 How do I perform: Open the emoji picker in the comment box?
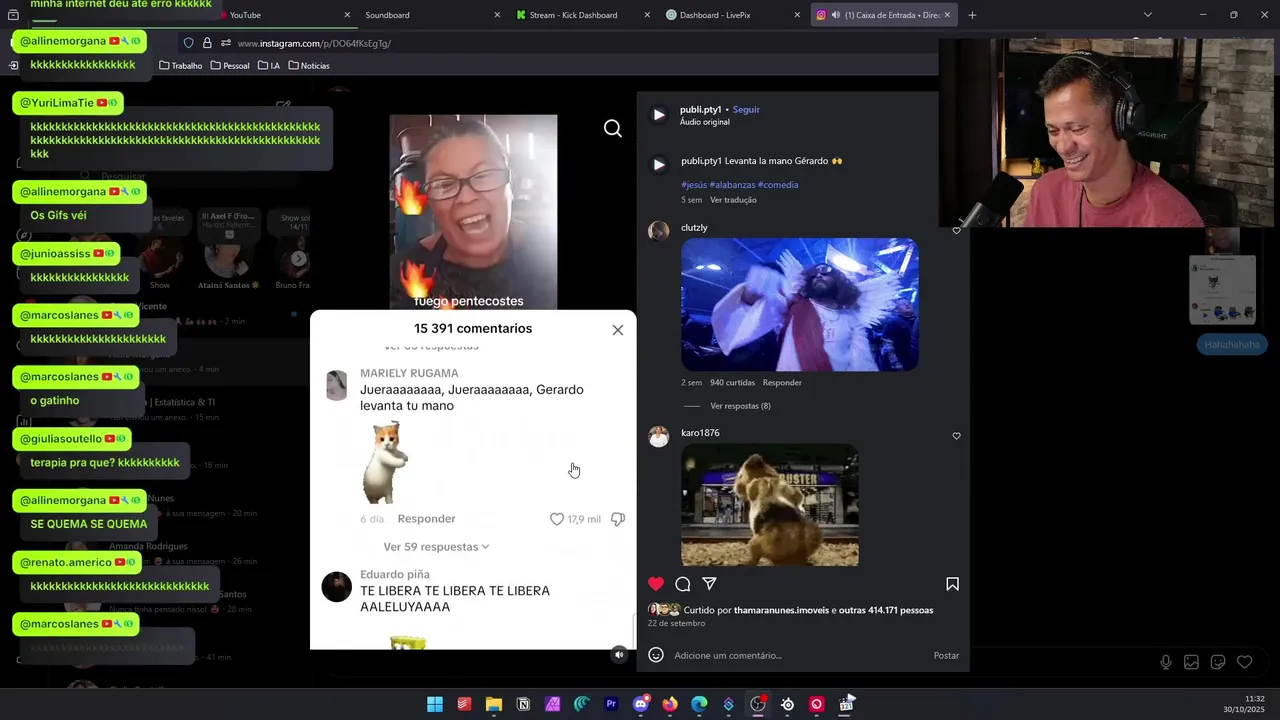tap(656, 655)
